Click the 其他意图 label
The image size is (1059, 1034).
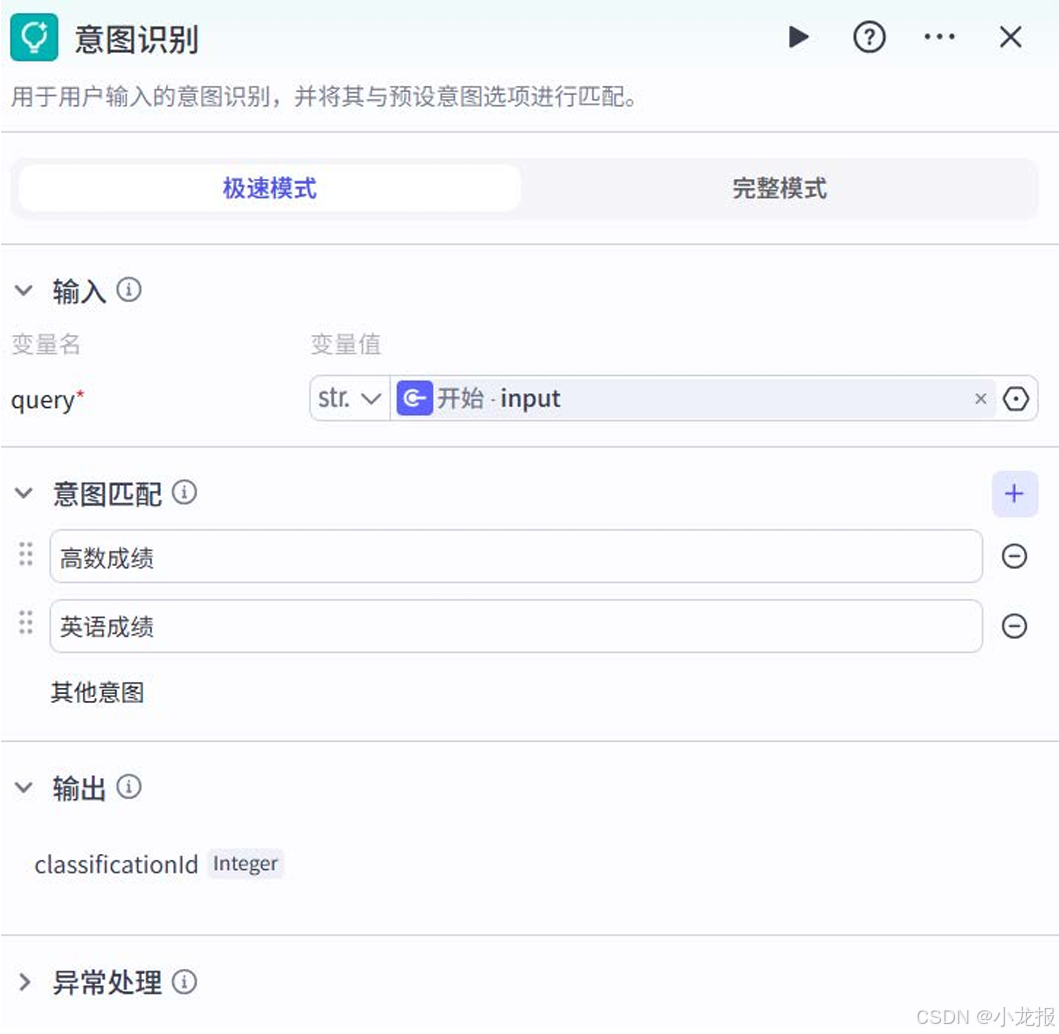coord(95,694)
